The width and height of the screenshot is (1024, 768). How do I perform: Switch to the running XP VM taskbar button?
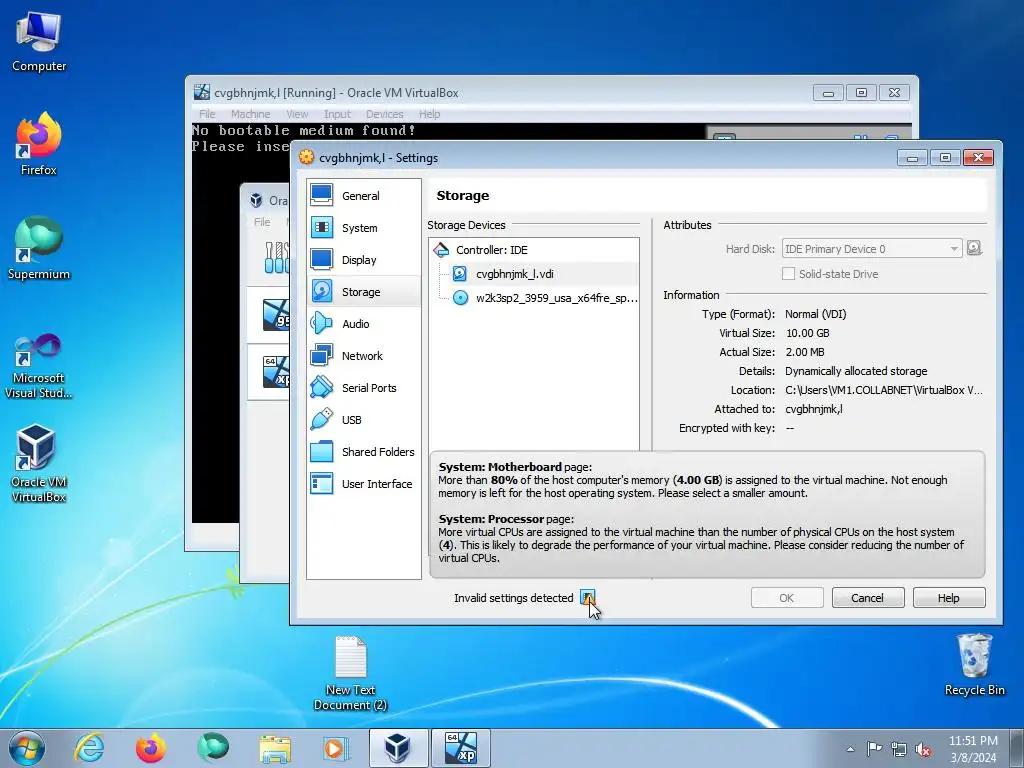[461, 748]
